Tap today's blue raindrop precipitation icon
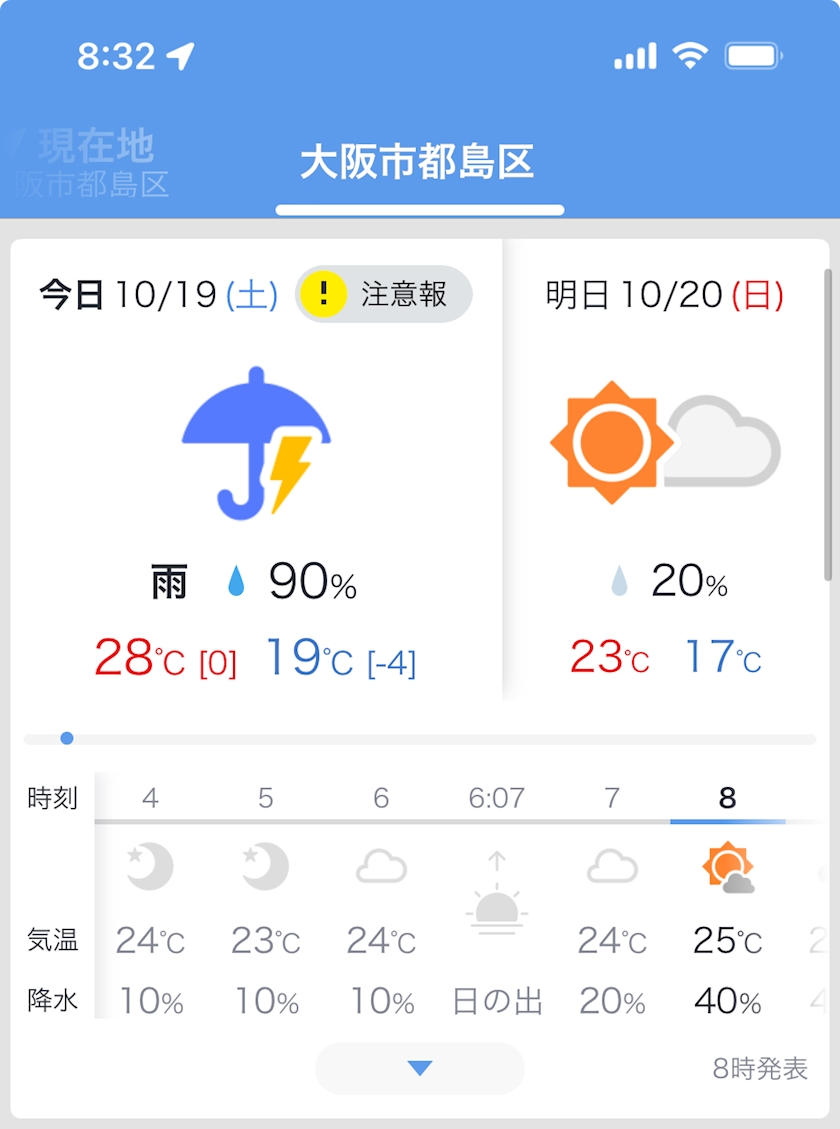The image size is (840, 1129). click(236, 582)
